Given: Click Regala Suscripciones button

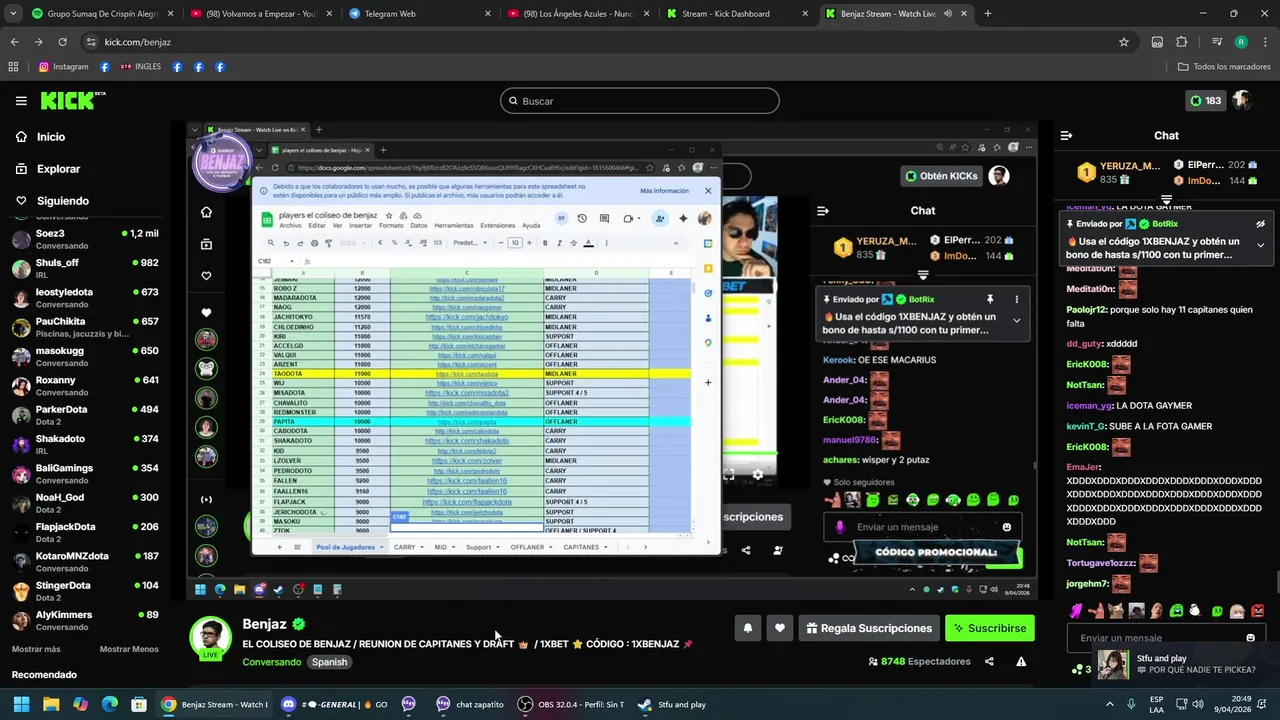Looking at the screenshot, I should [x=869, y=628].
